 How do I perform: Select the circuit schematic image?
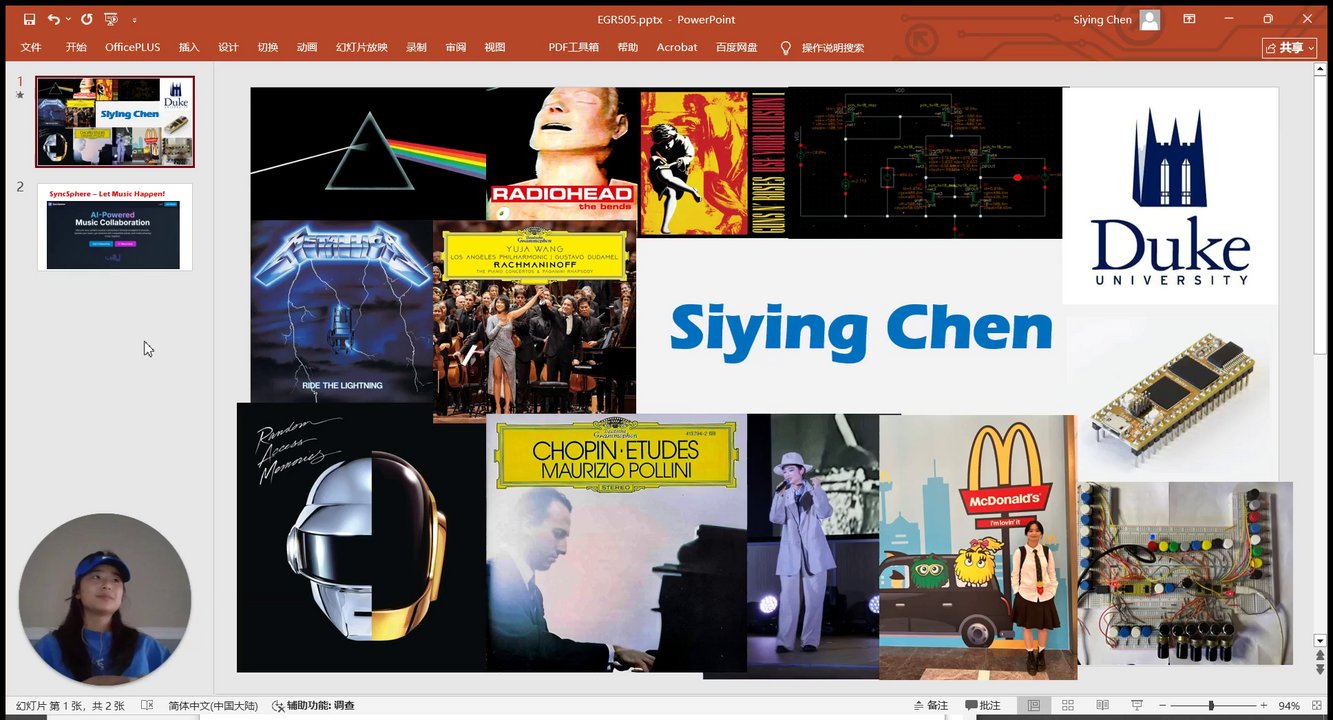925,163
